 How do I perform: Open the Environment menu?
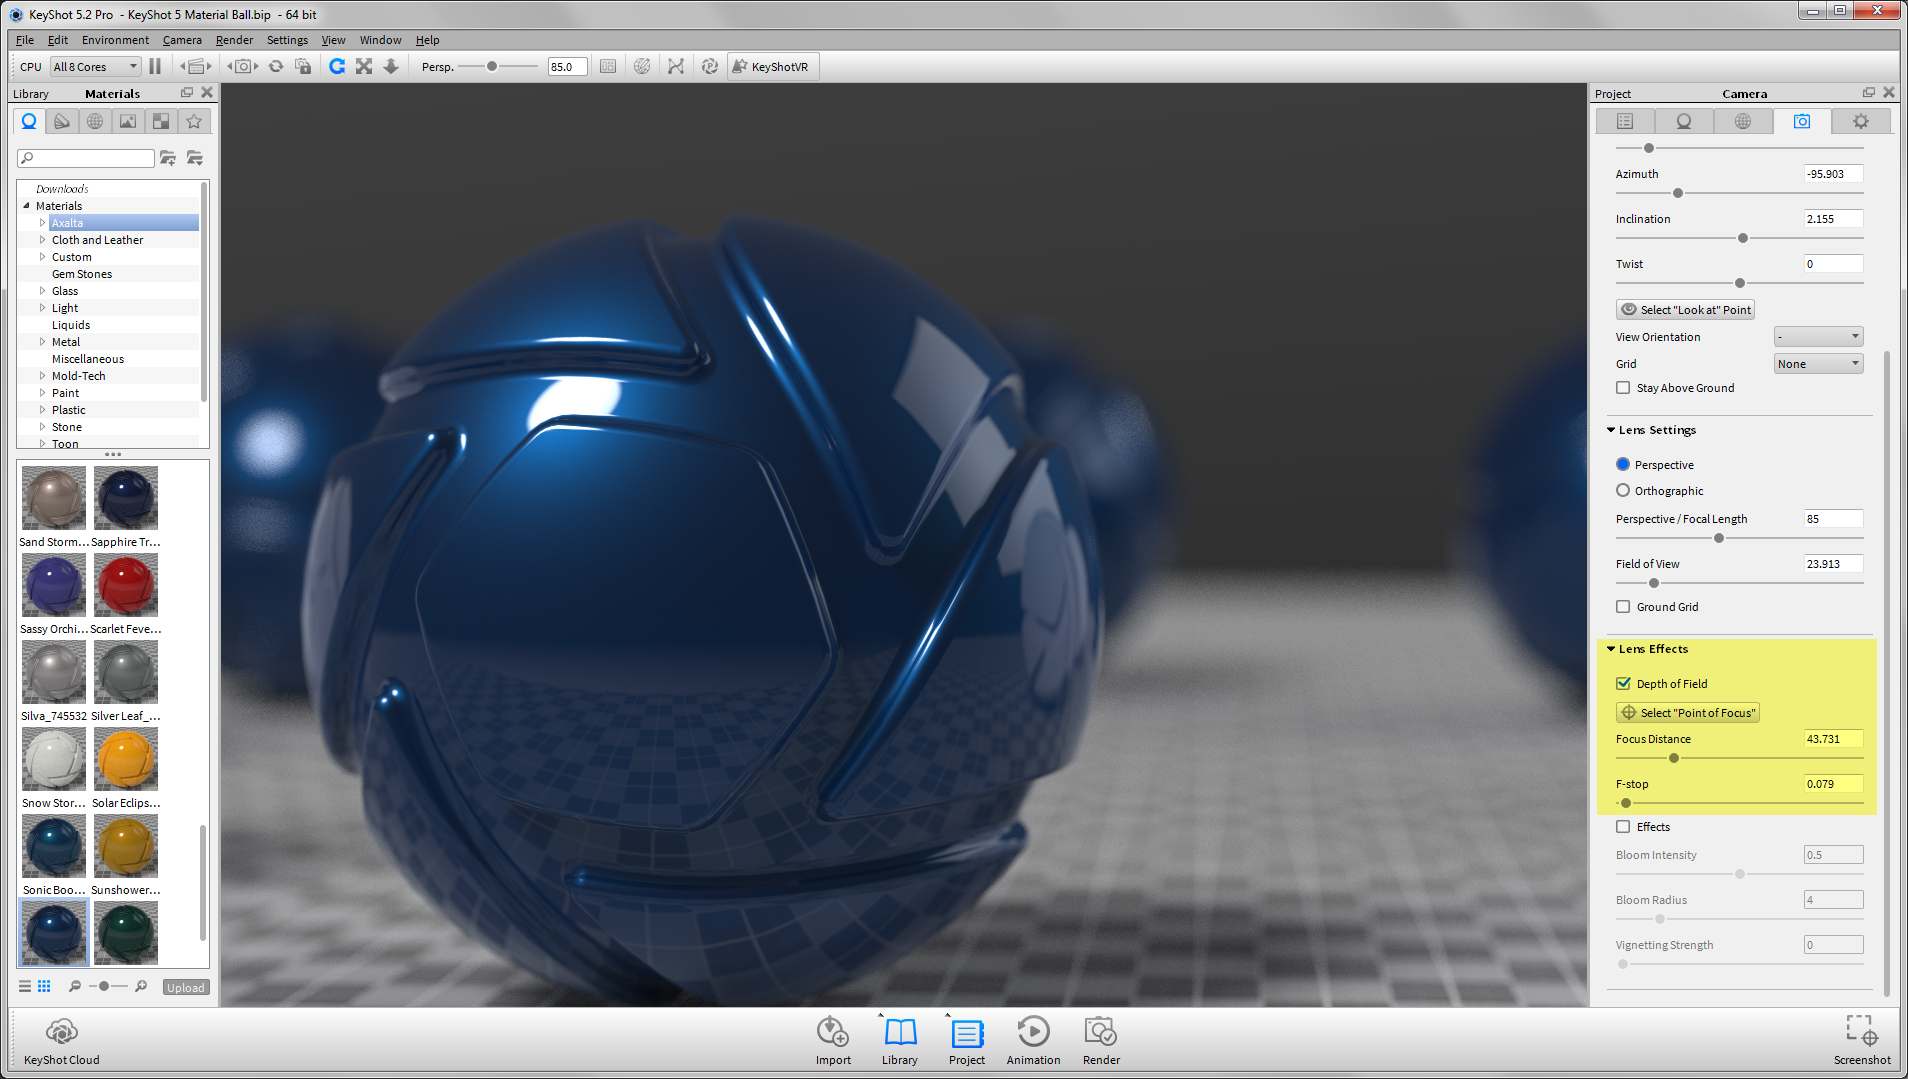pos(115,40)
